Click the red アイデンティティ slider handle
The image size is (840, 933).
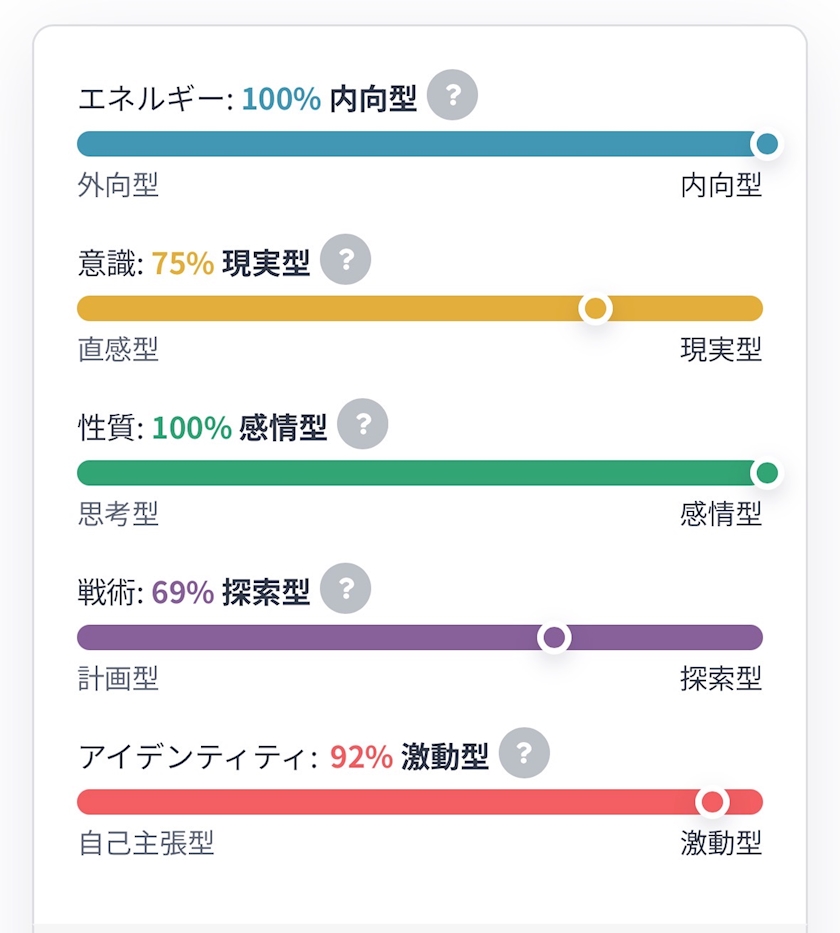[712, 802]
